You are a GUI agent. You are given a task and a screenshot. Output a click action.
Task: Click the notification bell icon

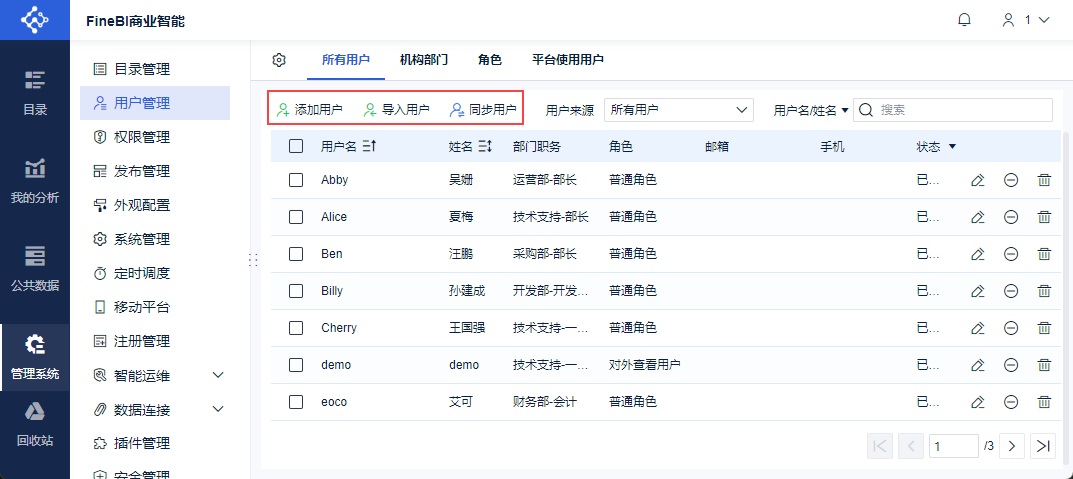(964, 20)
